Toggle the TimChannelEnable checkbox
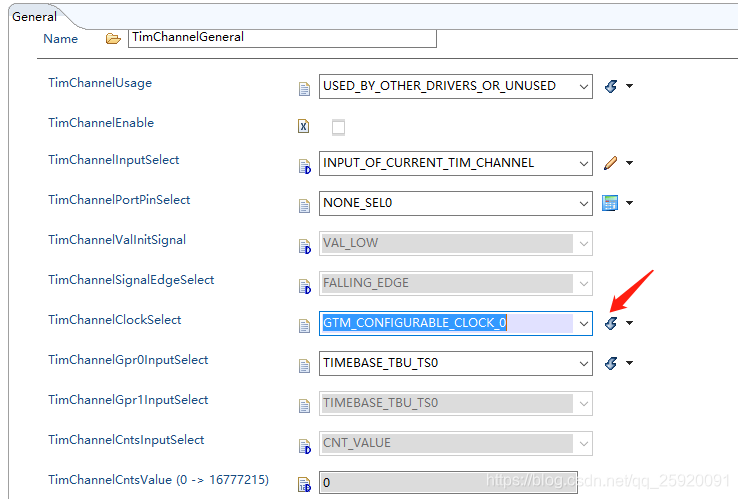 (x=338, y=127)
